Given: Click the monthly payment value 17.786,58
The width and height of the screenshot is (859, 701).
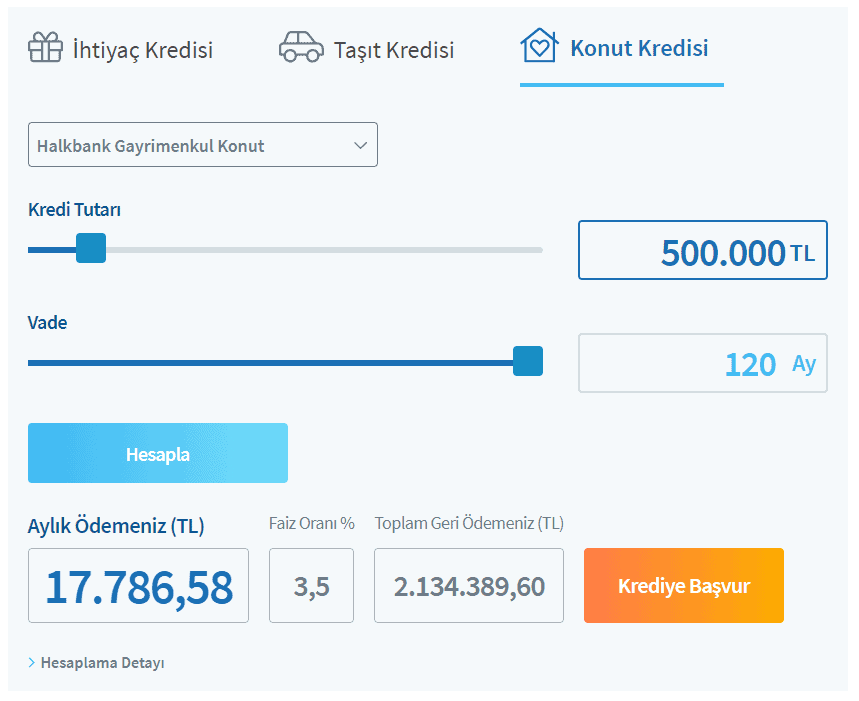Looking at the screenshot, I should [138, 585].
